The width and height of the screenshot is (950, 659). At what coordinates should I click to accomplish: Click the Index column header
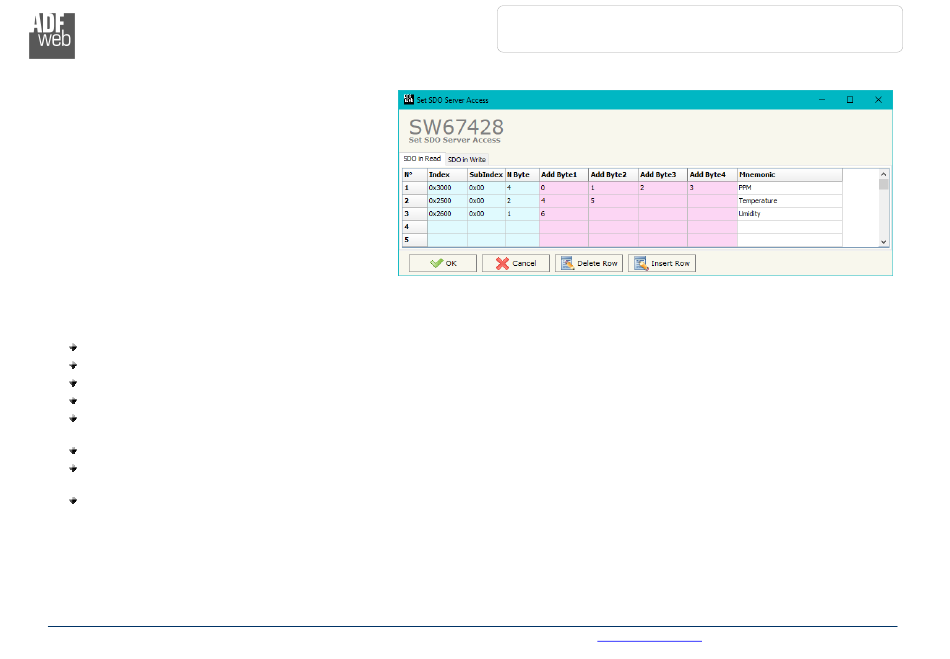click(x=447, y=174)
